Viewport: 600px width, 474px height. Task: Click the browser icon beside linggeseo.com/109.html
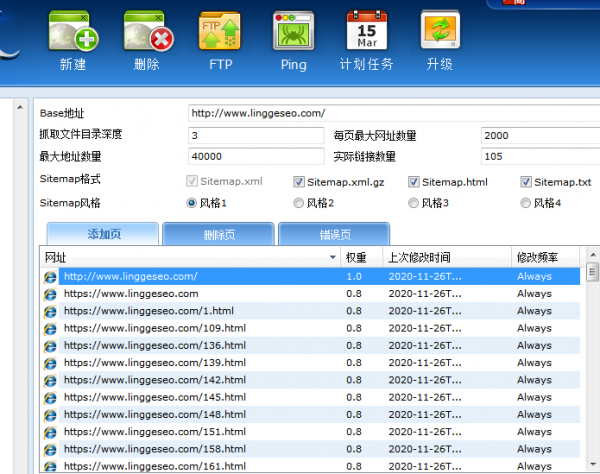point(50,328)
